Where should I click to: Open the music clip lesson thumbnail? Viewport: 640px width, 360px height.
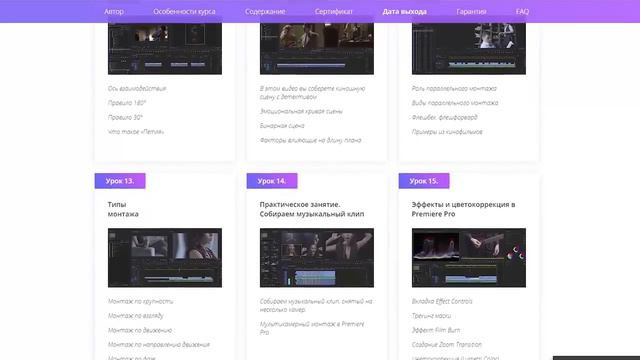pyautogui.click(x=317, y=258)
